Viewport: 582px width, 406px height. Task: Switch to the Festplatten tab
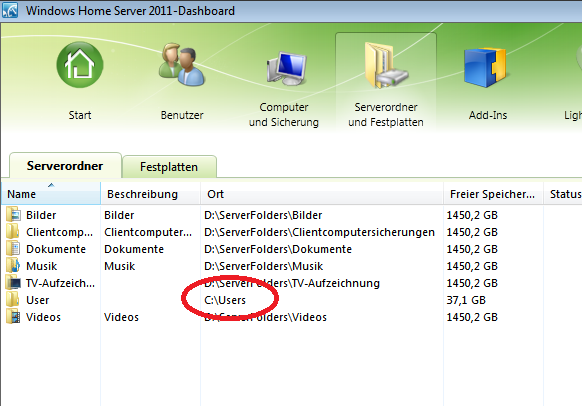tap(169, 167)
